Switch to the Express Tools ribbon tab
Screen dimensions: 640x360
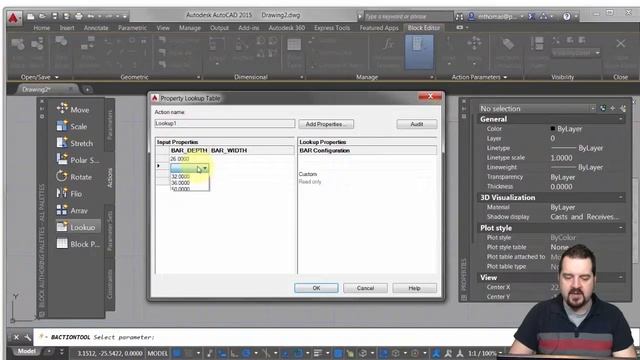coord(332,28)
